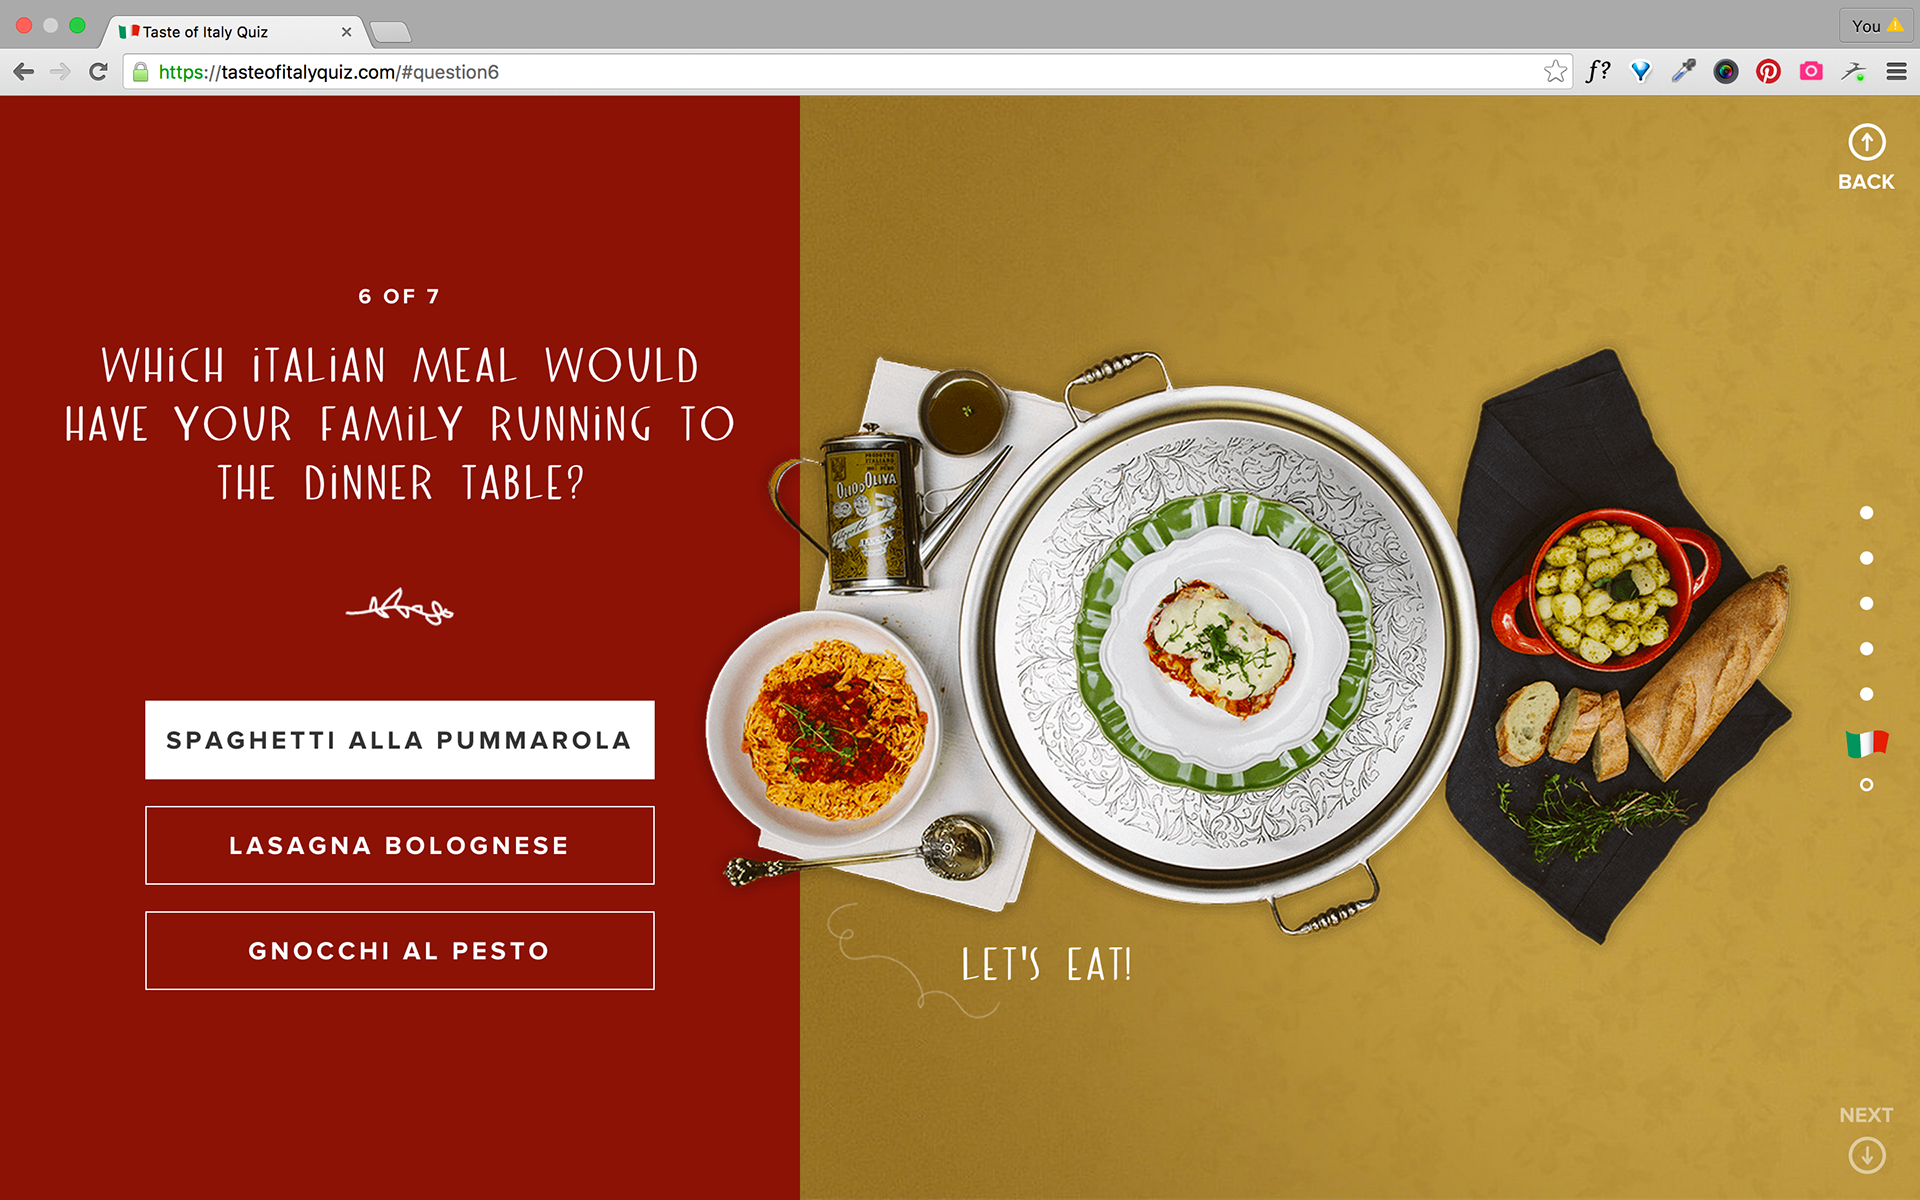Select the Spaghetti alla Pummarola answer

click(400, 740)
